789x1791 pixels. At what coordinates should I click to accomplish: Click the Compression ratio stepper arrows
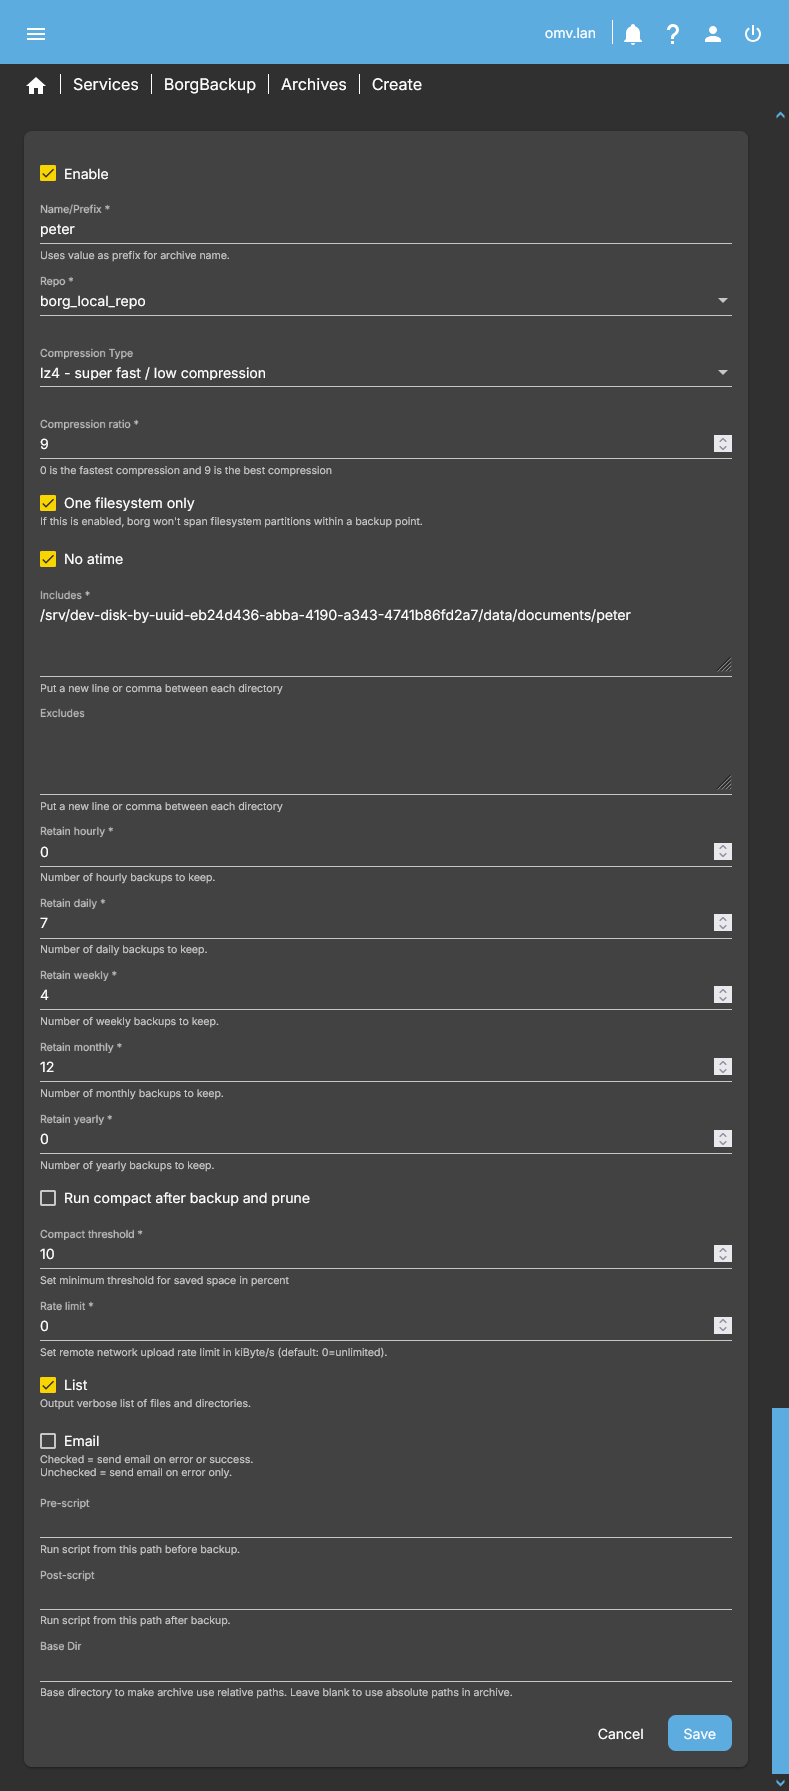click(x=723, y=444)
